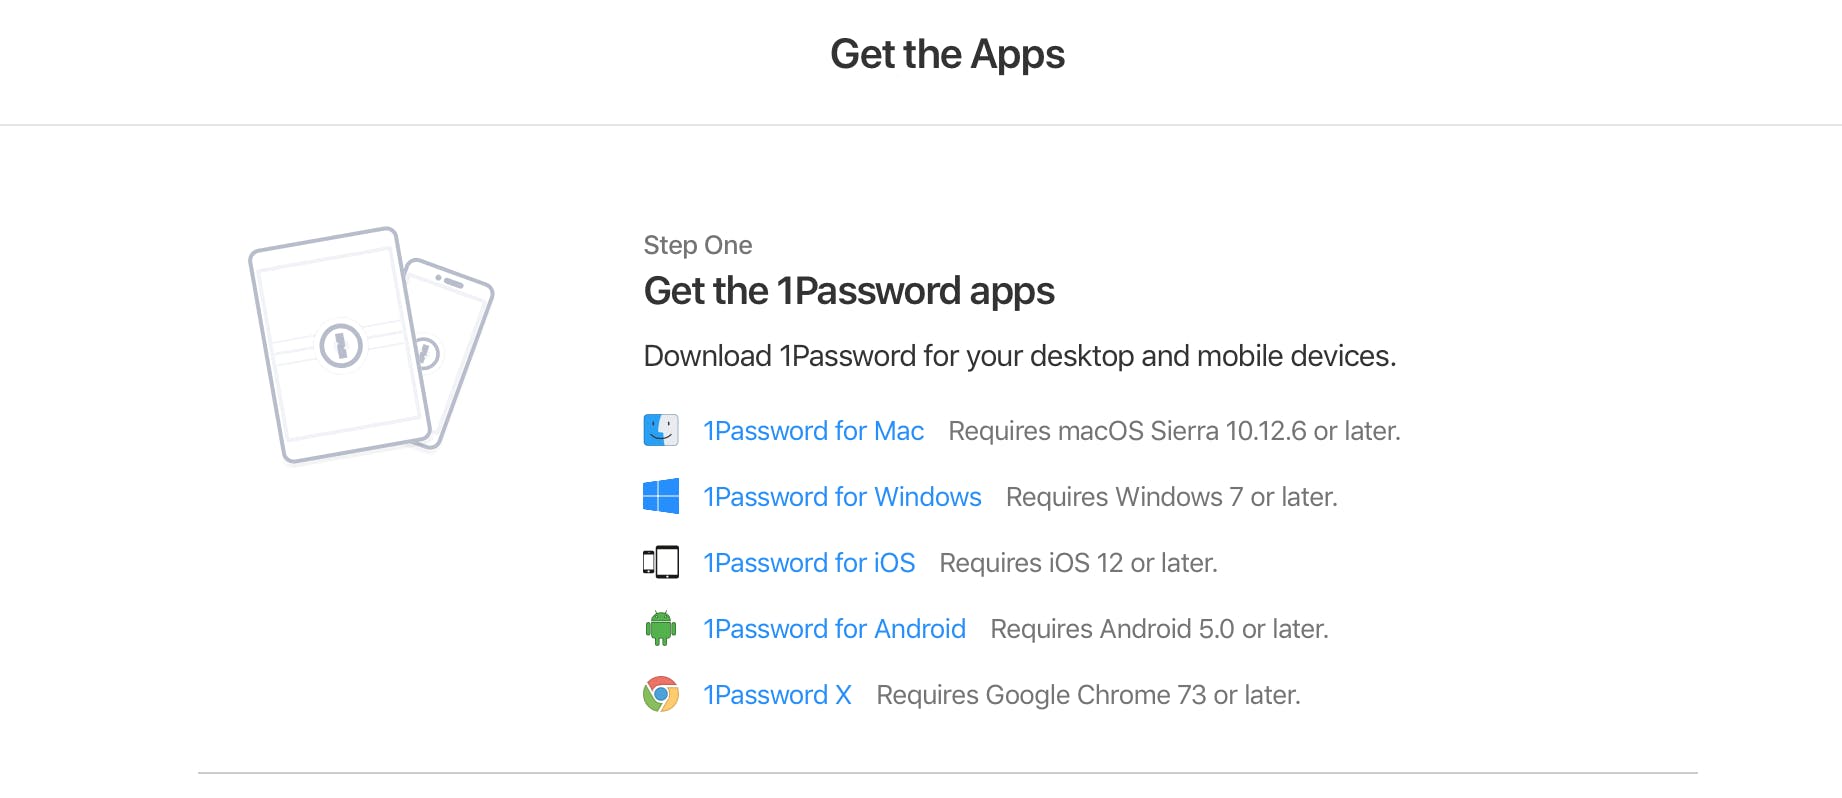Open the 1Password X link
The width and height of the screenshot is (1842, 798).
tap(777, 695)
